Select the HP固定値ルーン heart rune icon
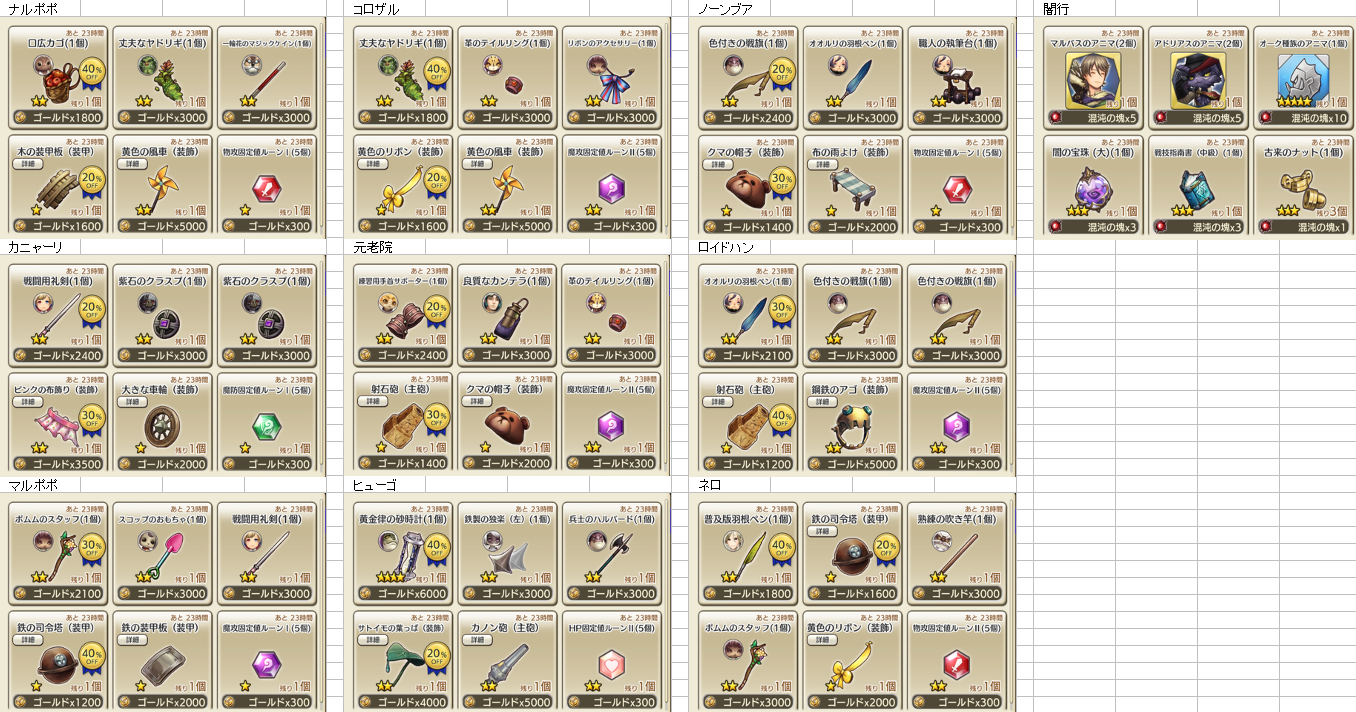This screenshot has height=712, width=1356. [610, 663]
